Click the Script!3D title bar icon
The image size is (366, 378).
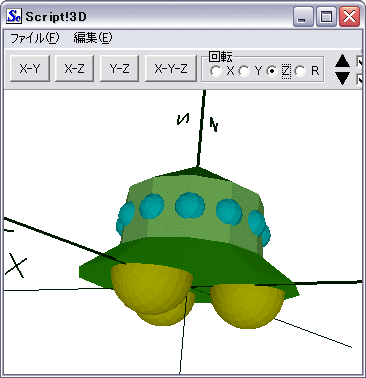pos(14,16)
